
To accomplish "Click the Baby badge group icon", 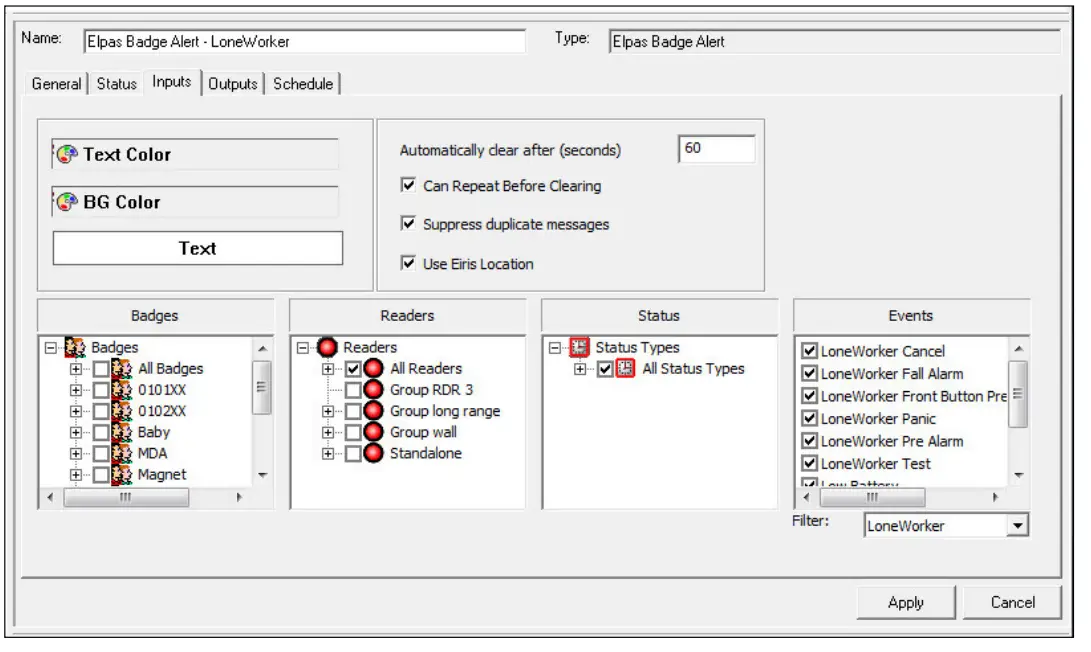I will coord(122,432).
